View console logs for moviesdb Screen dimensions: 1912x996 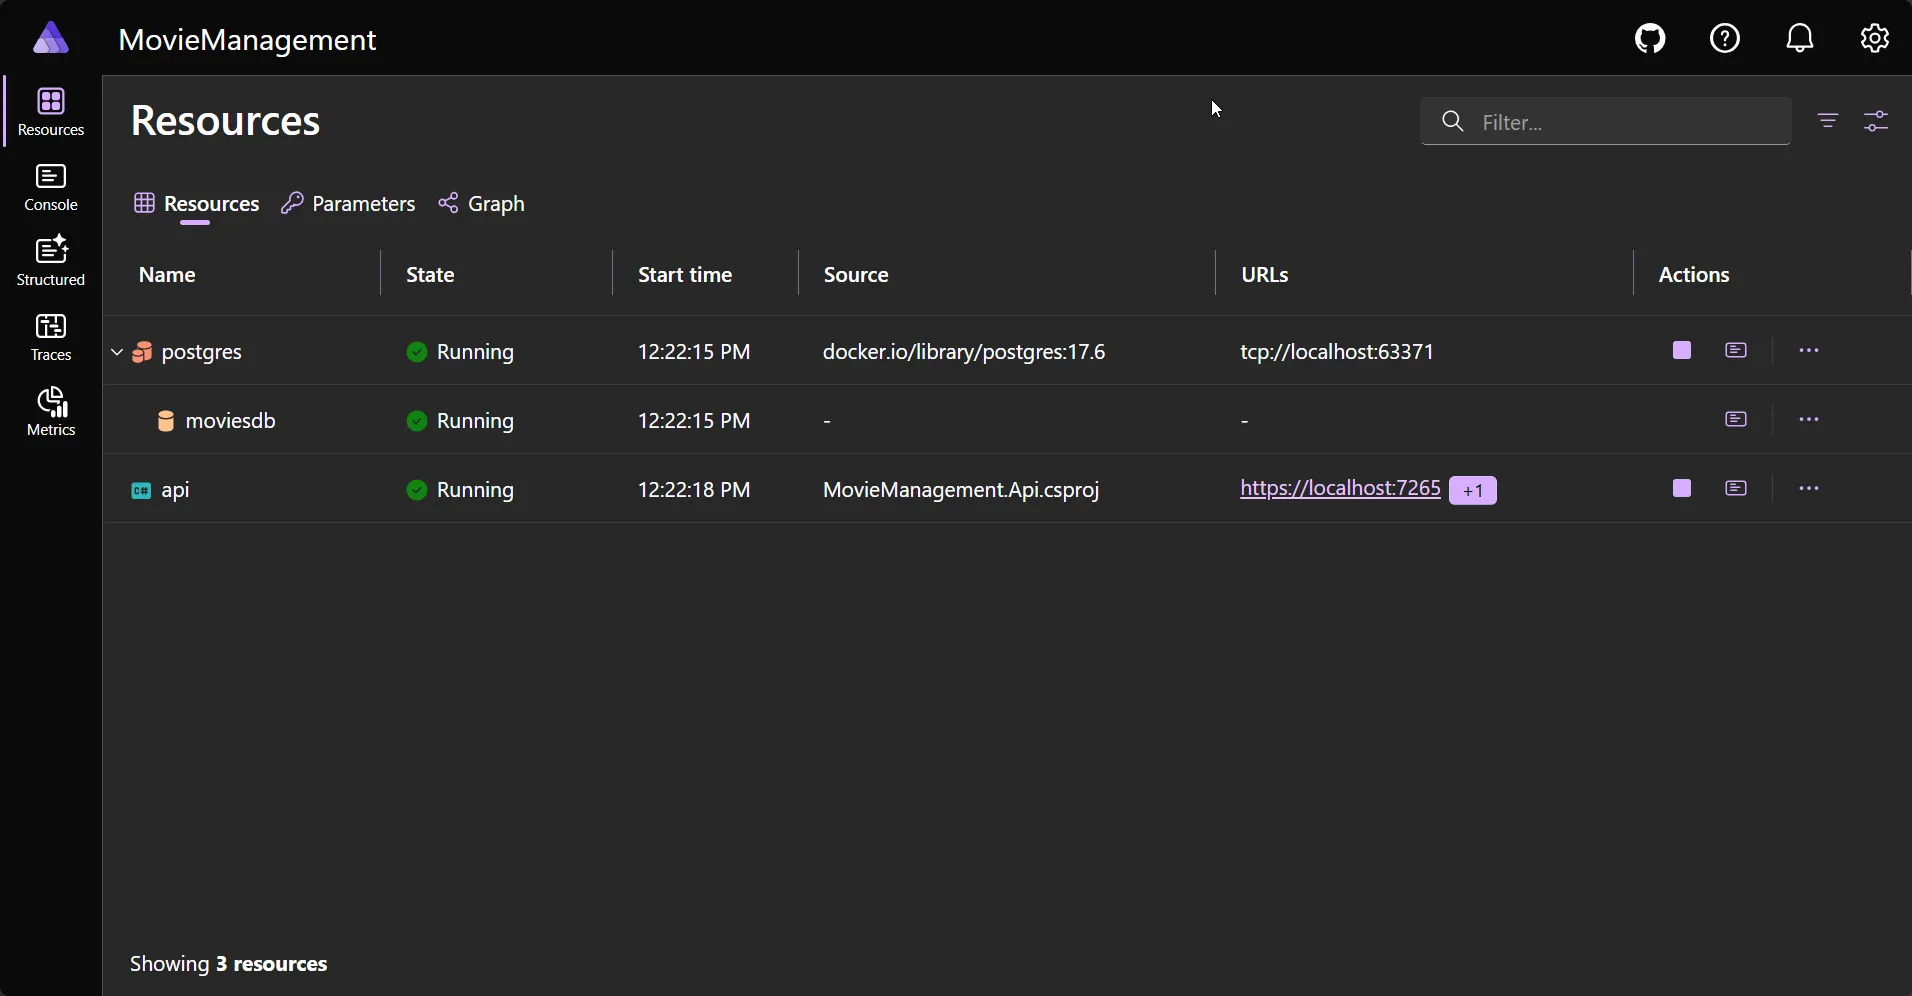(1737, 419)
